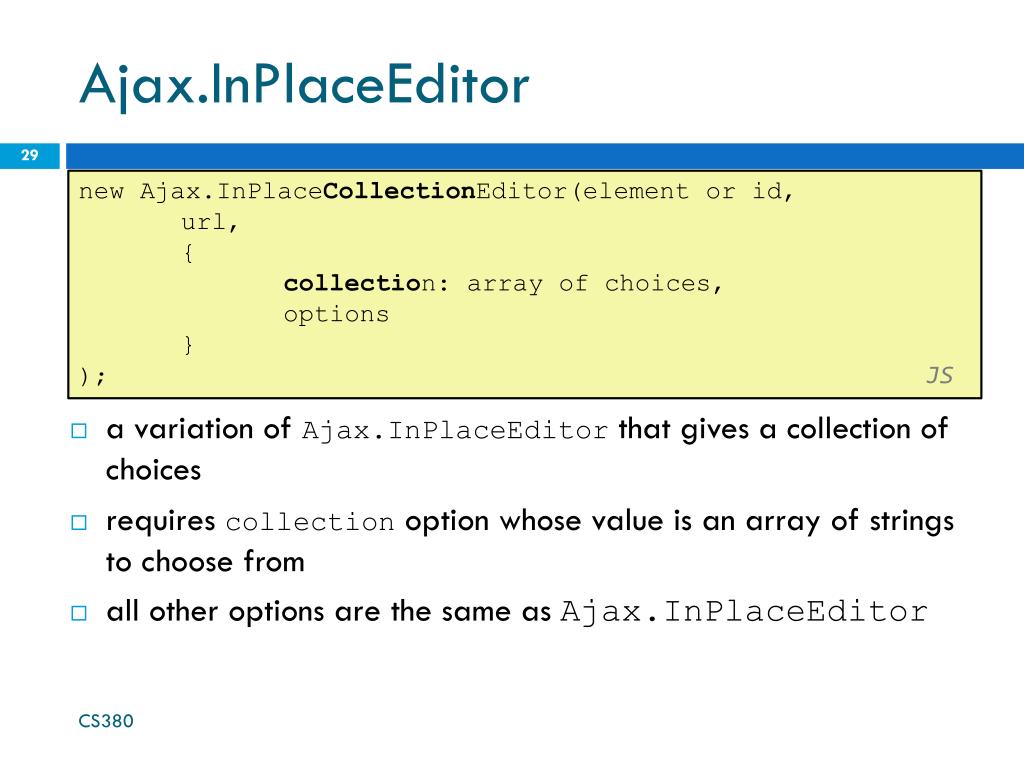
Task: Click the slide title Ajax.InPlaceEditor
Action: pyautogui.click(x=304, y=86)
